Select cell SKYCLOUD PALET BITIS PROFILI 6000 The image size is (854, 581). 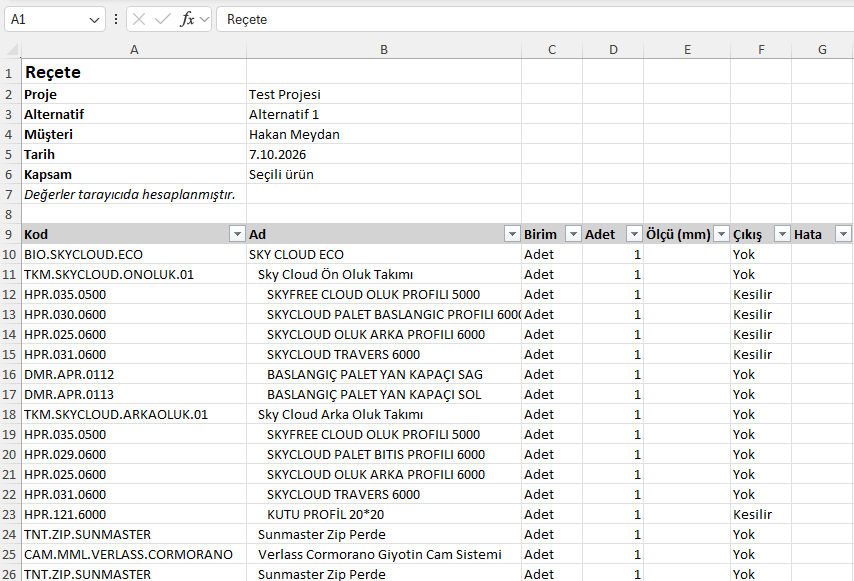[x=384, y=455]
